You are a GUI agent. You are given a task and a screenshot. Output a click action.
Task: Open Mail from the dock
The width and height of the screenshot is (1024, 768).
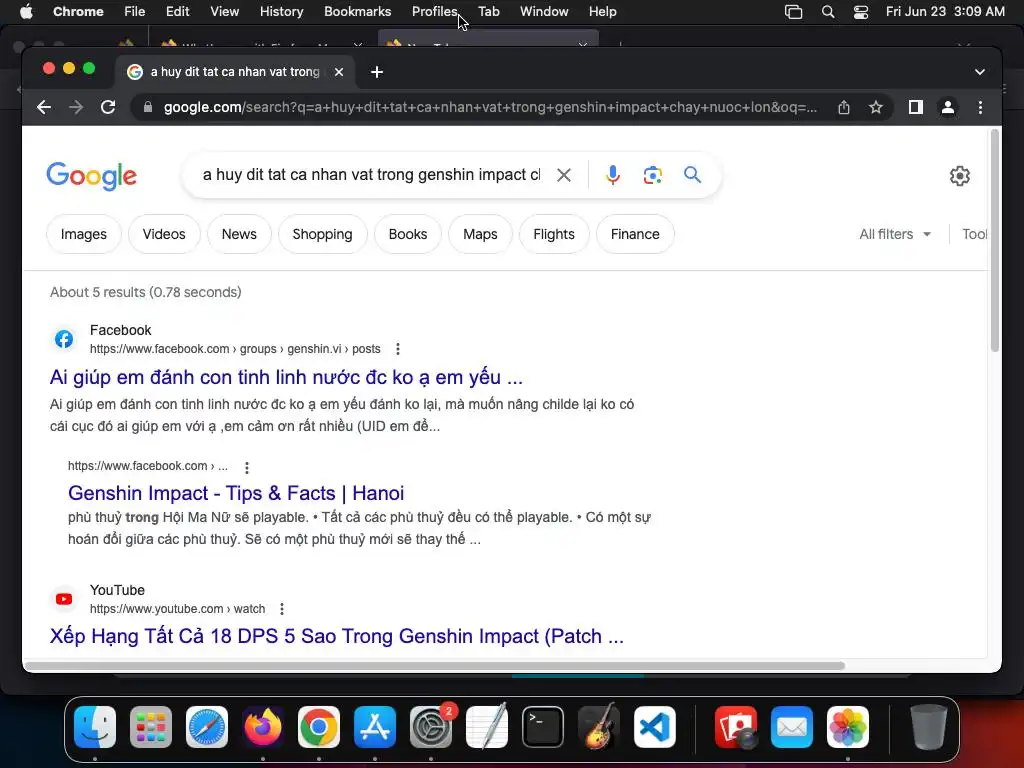click(792, 727)
